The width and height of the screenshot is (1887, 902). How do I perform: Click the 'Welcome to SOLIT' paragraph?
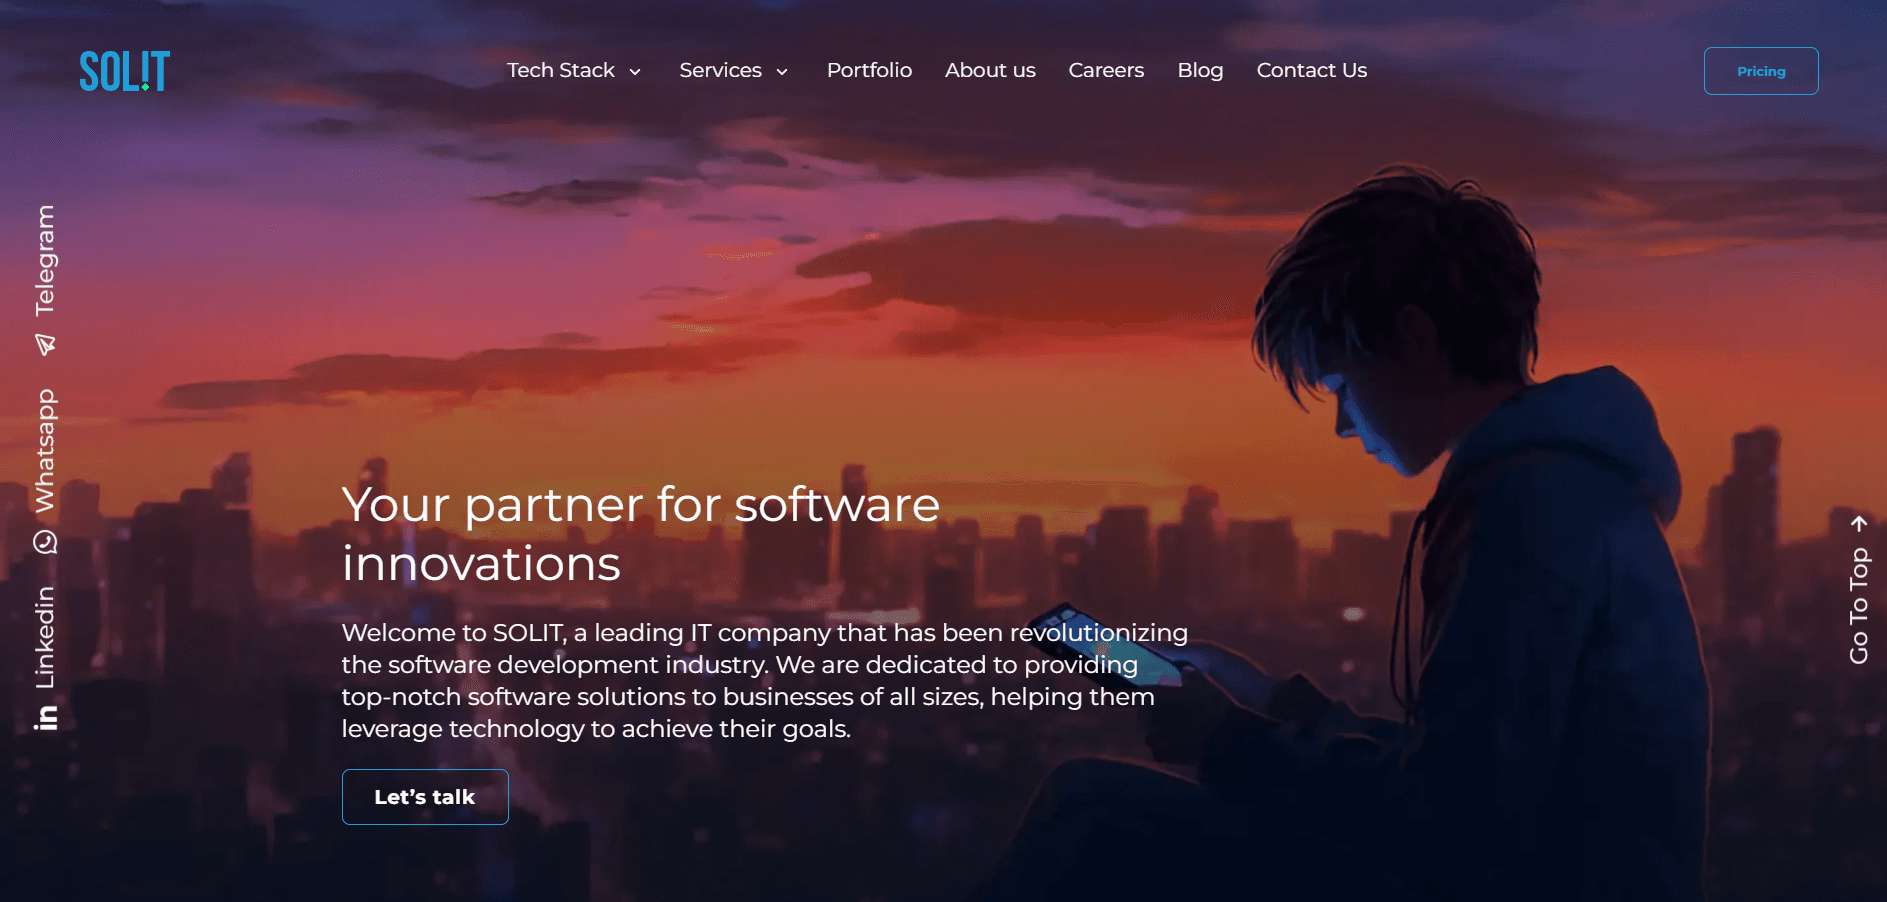pos(765,680)
